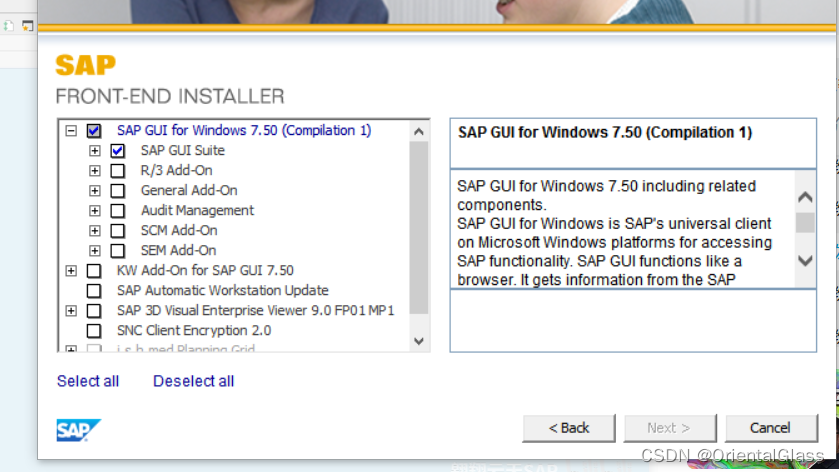Click the Select all link
The image size is (839, 472).
point(88,381)
